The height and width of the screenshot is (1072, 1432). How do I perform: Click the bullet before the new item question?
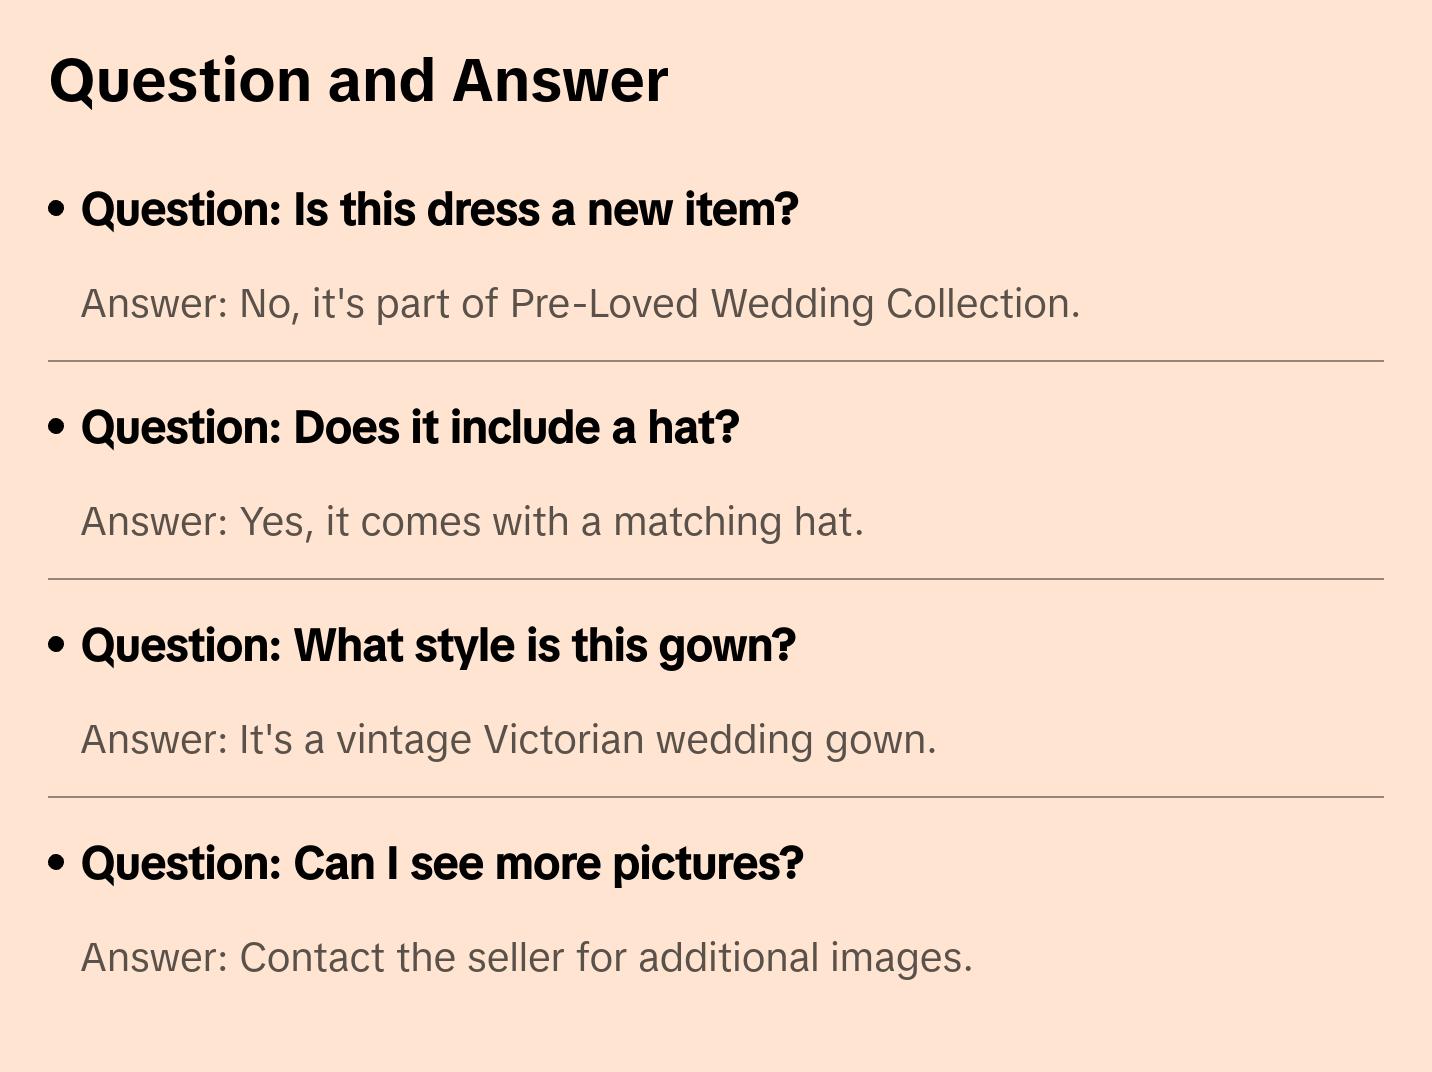point(57,209)
